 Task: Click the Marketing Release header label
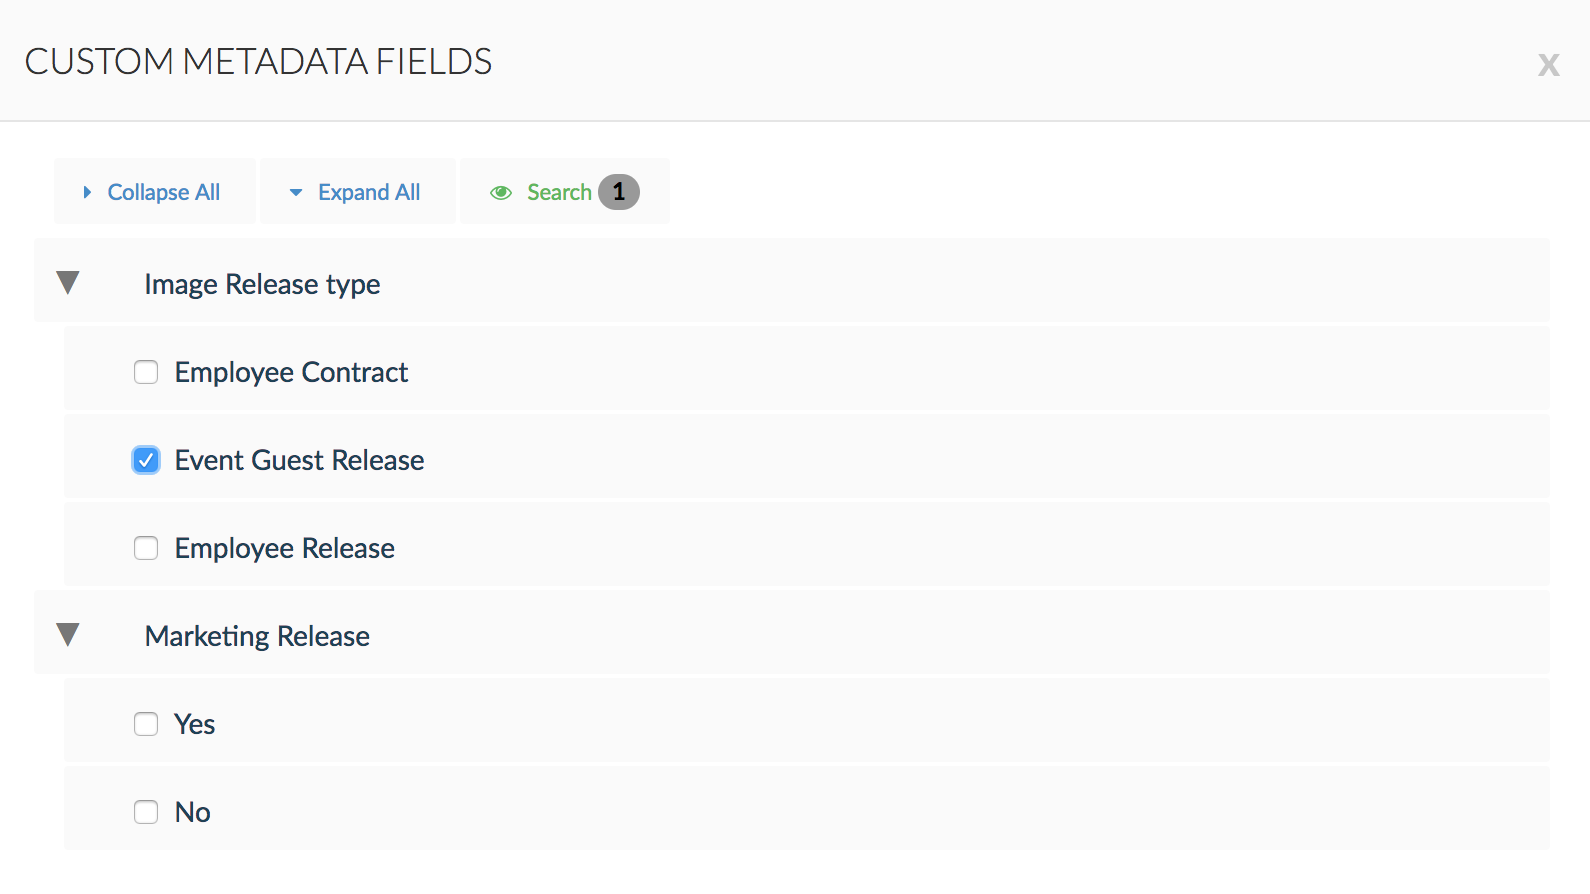(257, 637)
